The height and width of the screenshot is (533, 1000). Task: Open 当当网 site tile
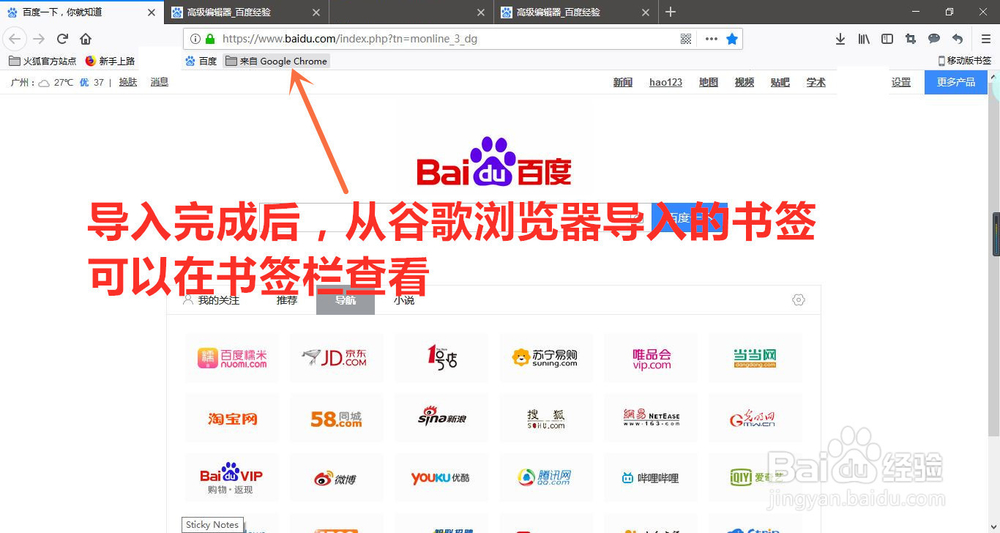tap(755, 358)
